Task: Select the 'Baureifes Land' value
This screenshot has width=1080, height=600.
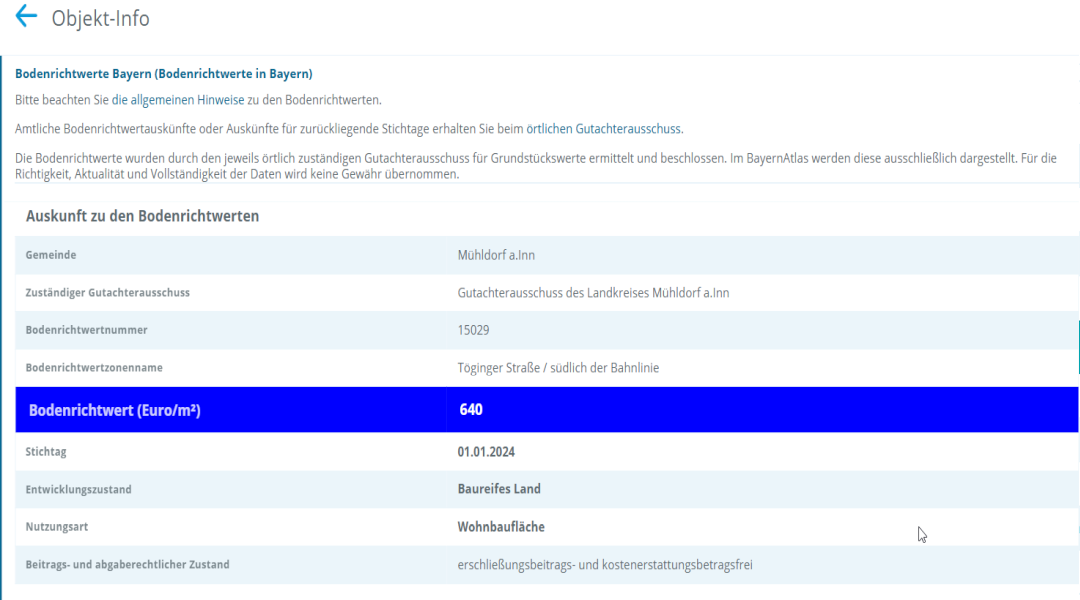Action: point(499,489)
